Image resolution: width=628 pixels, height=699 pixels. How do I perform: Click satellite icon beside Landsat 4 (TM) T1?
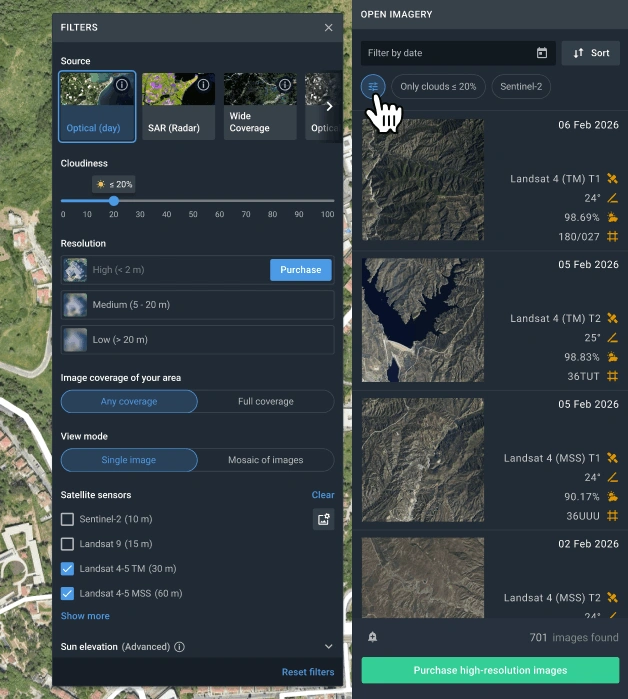click(612, 179)
